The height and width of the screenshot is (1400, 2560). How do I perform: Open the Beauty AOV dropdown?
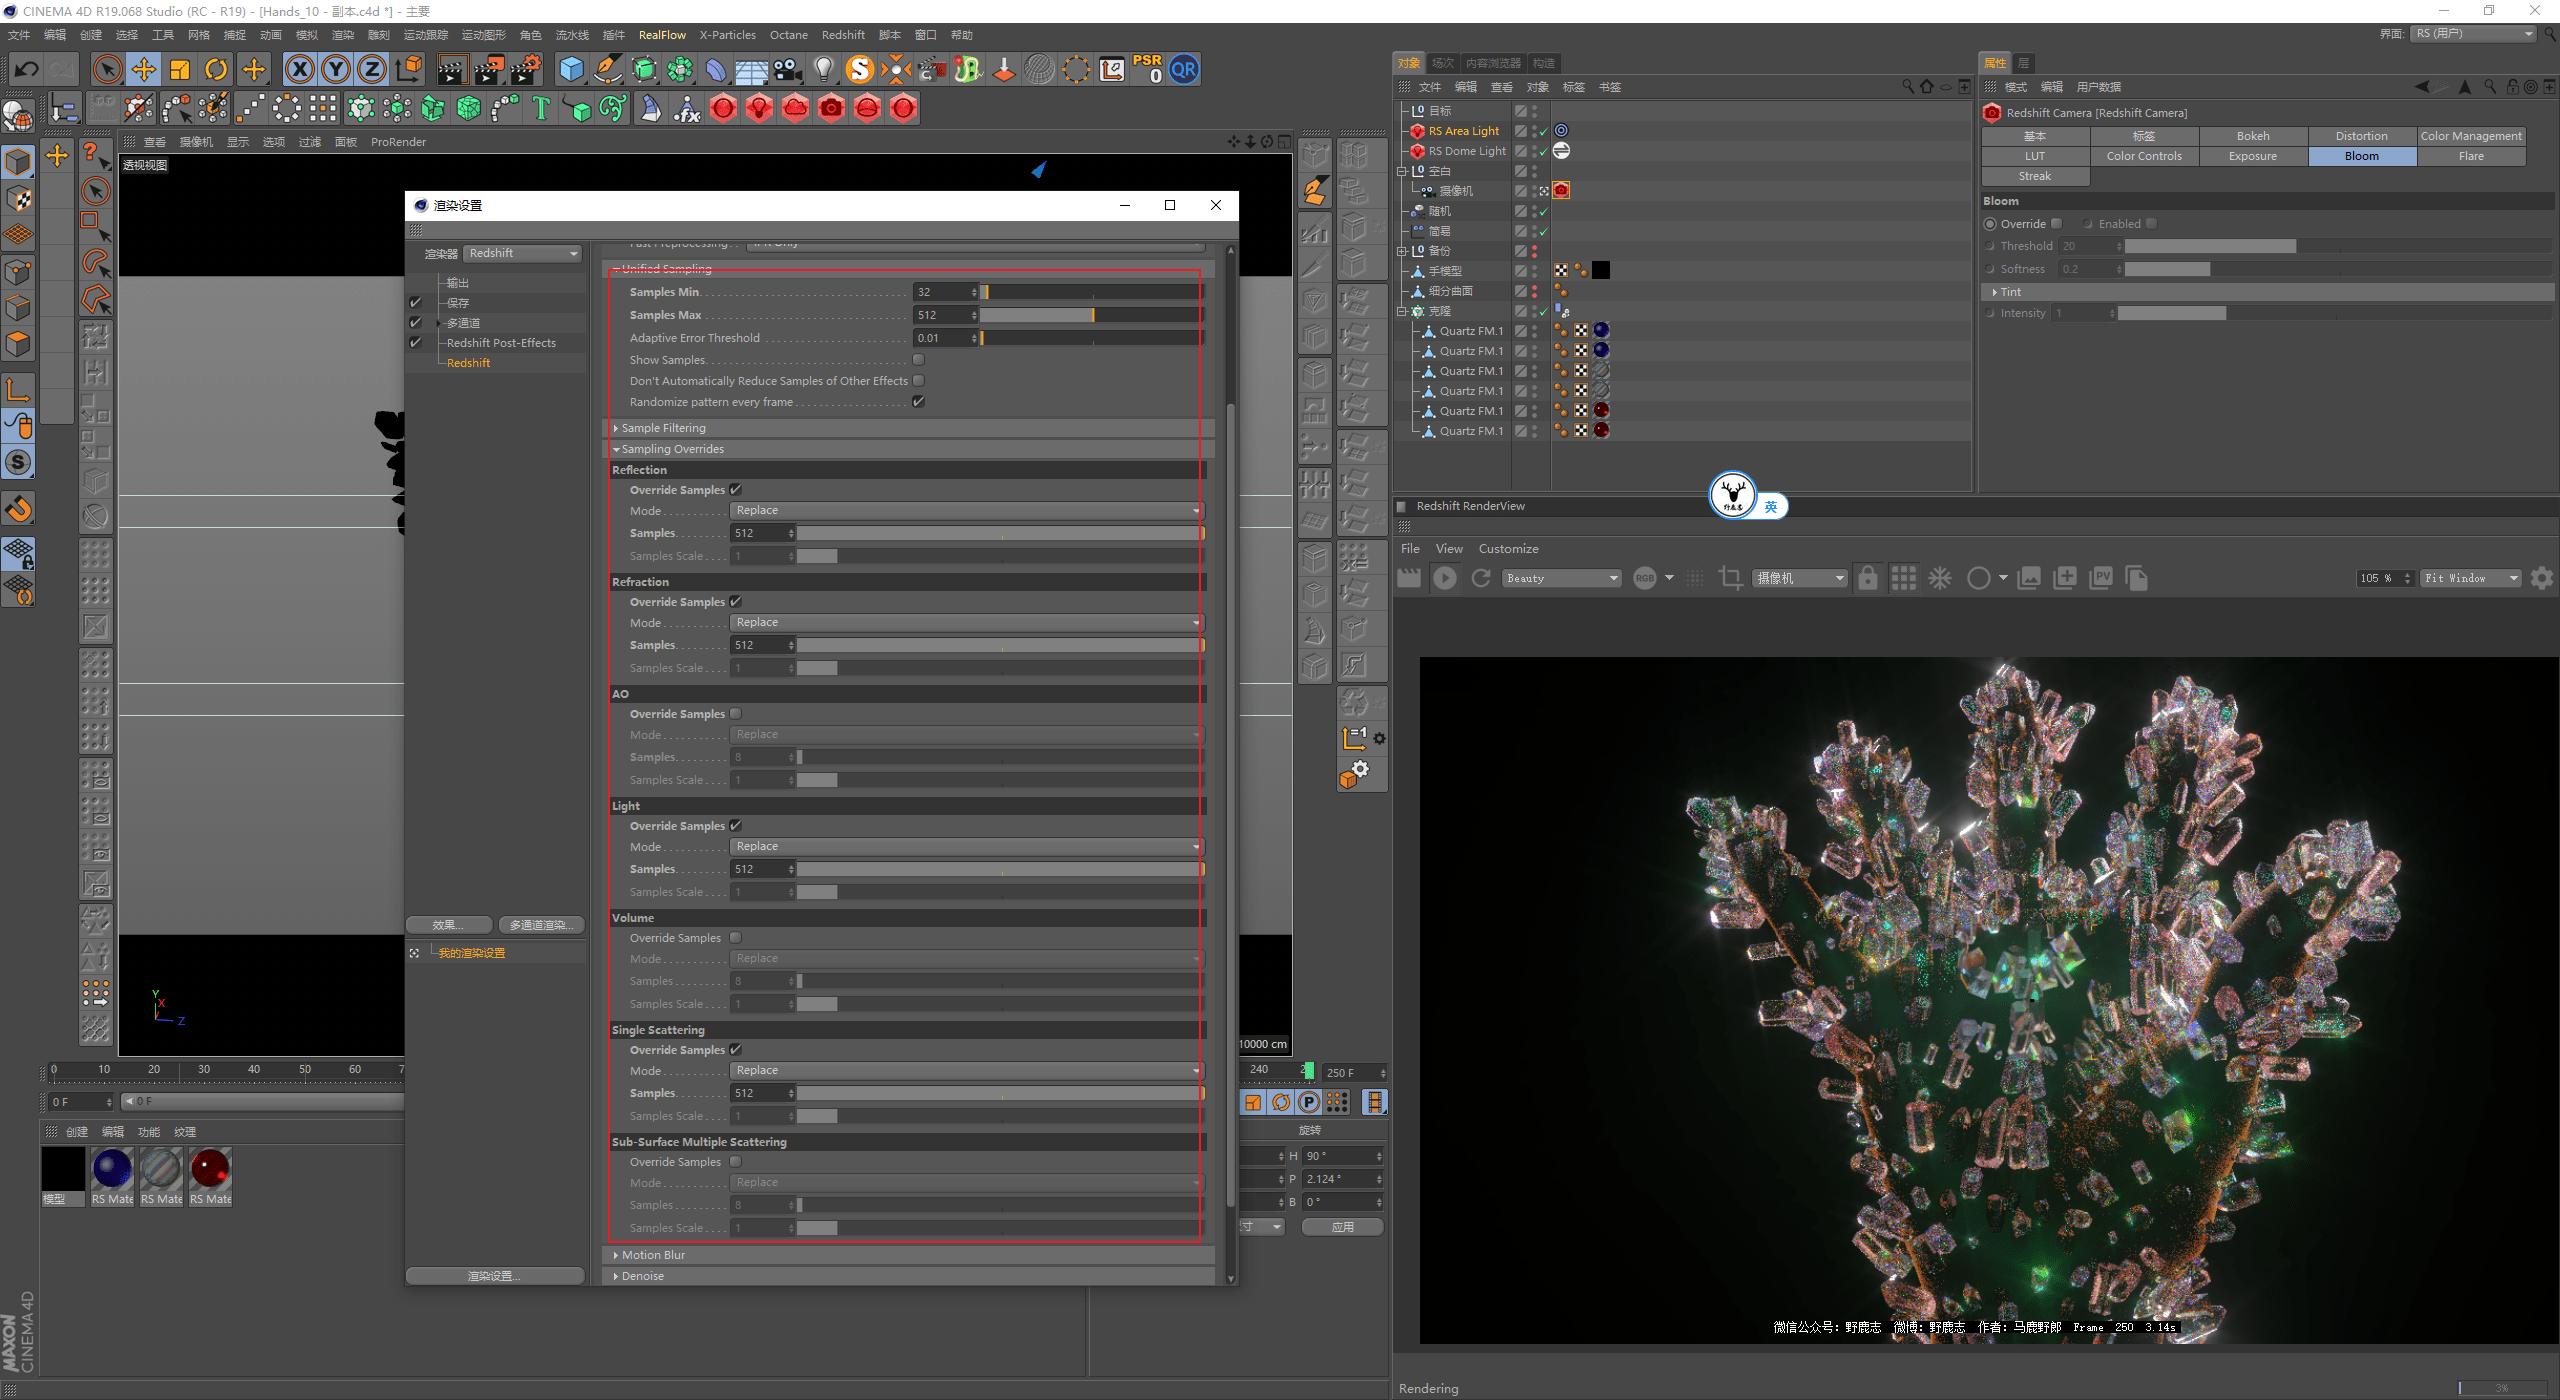coord(1562,578)
